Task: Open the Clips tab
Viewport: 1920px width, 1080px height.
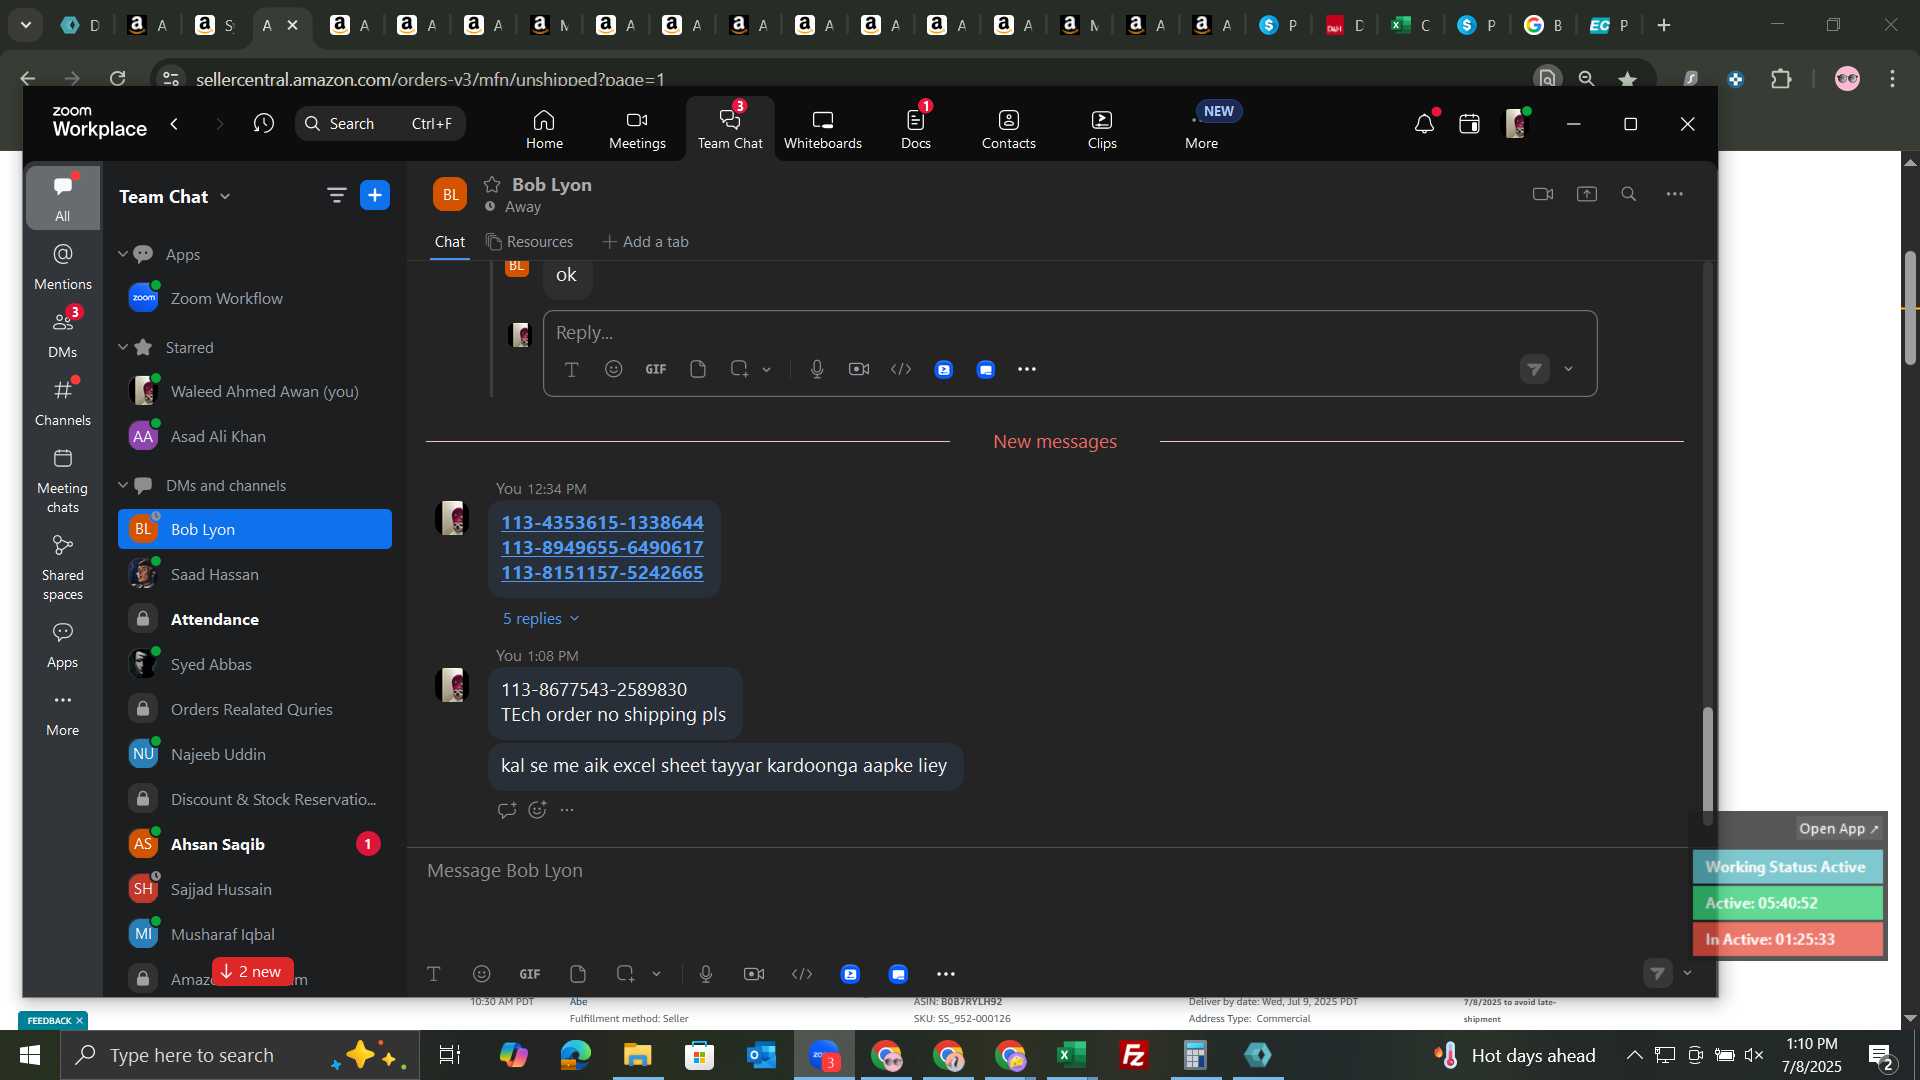Action: point(1102,130)
